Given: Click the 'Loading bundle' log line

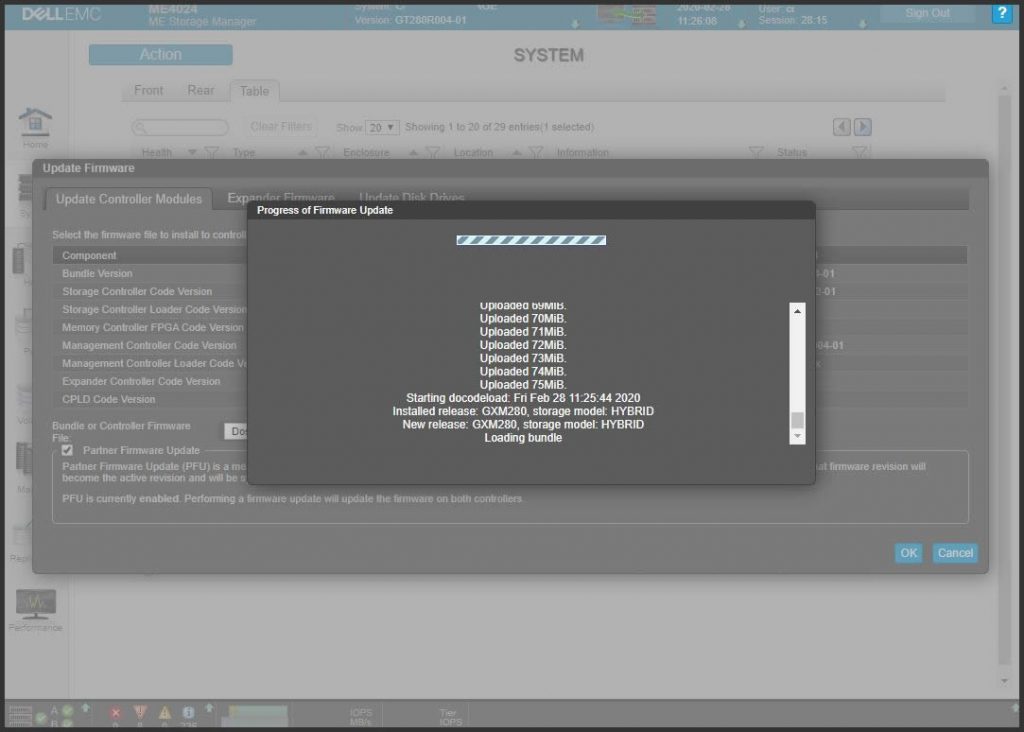Looking at the screenshot, I should [523, 438].
